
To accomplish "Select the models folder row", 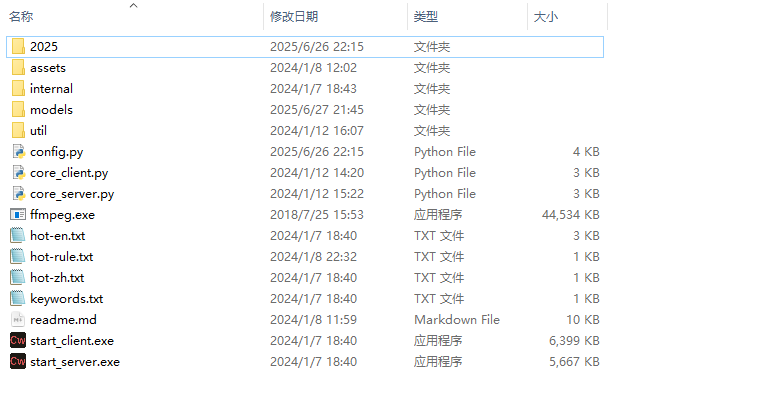I will tap(305, 110).
